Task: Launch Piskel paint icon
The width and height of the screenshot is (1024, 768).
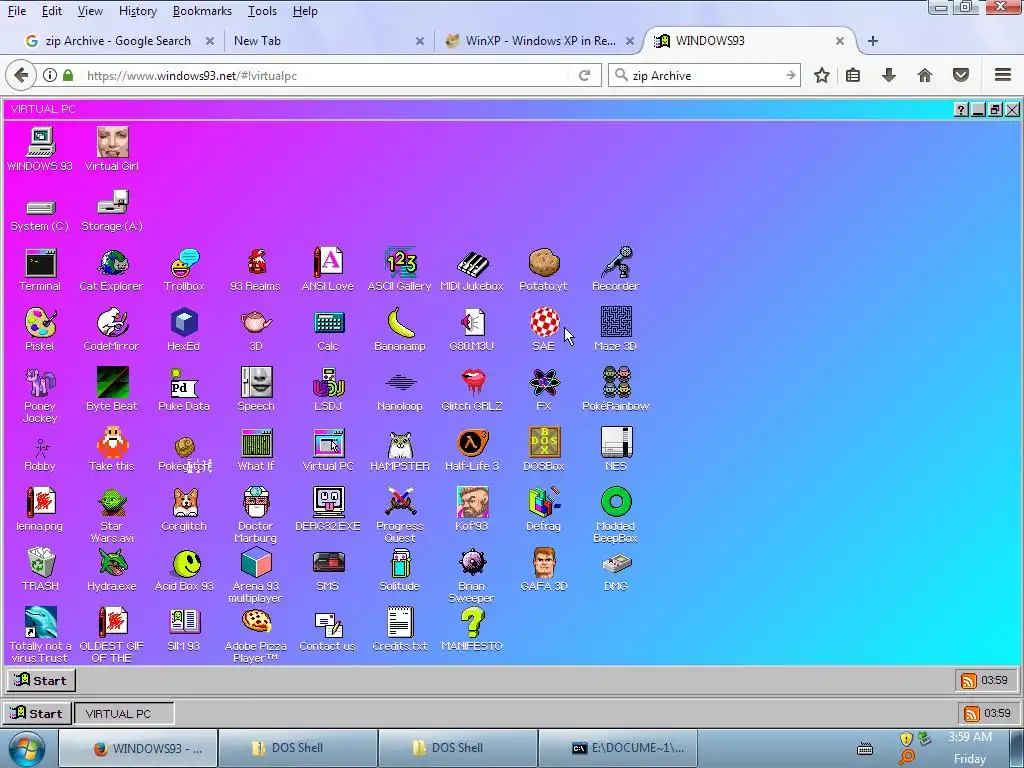Action: click(40, 329)
